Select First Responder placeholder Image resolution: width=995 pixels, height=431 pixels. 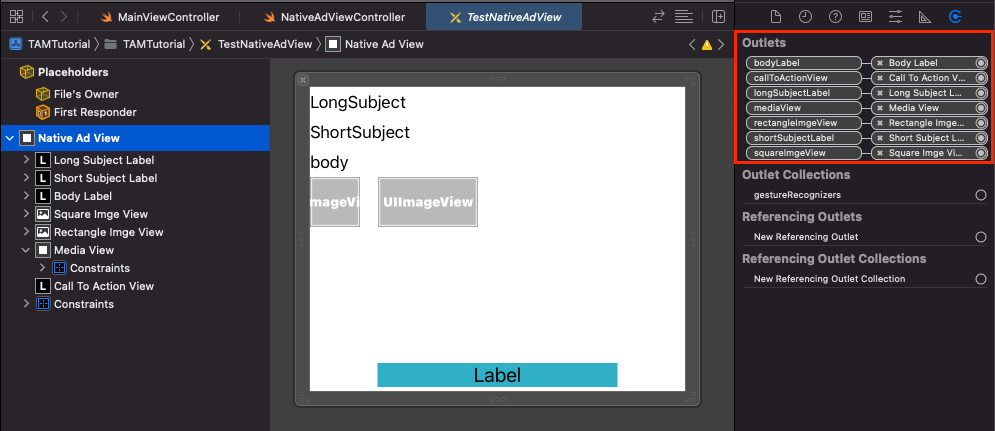pyautogui.click(x=86, y=112)
